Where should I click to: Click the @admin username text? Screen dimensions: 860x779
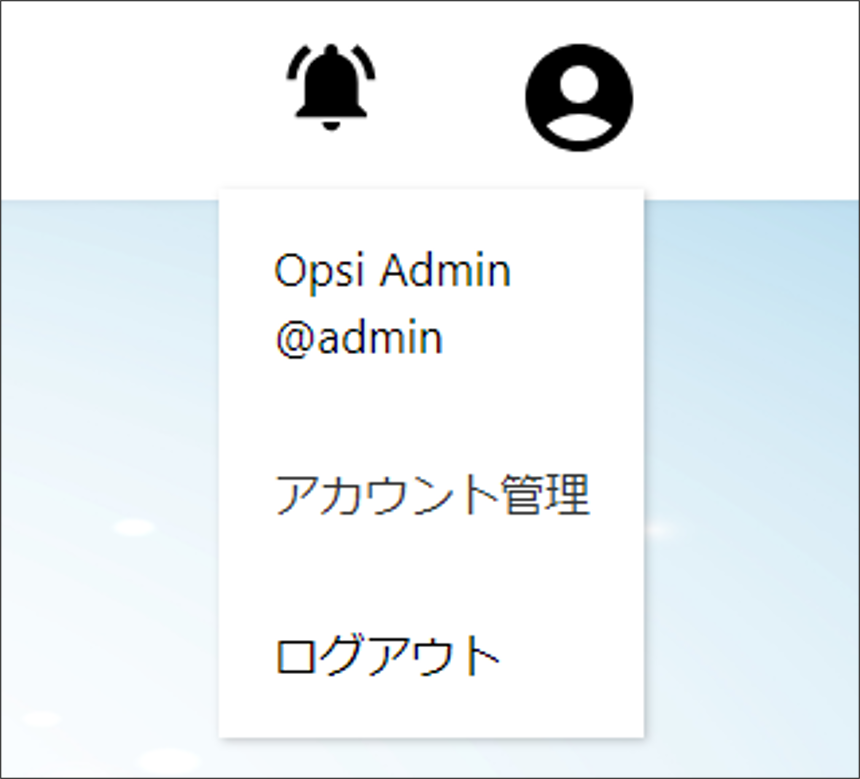[359, 338]
